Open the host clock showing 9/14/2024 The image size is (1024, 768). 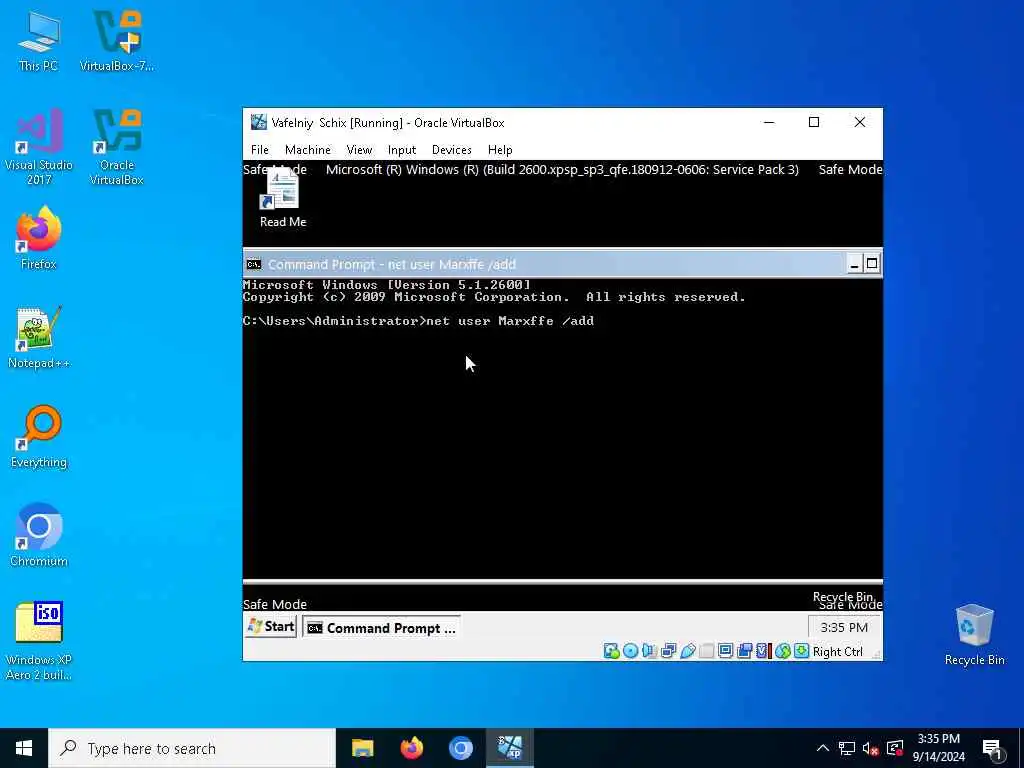[938, 748]
